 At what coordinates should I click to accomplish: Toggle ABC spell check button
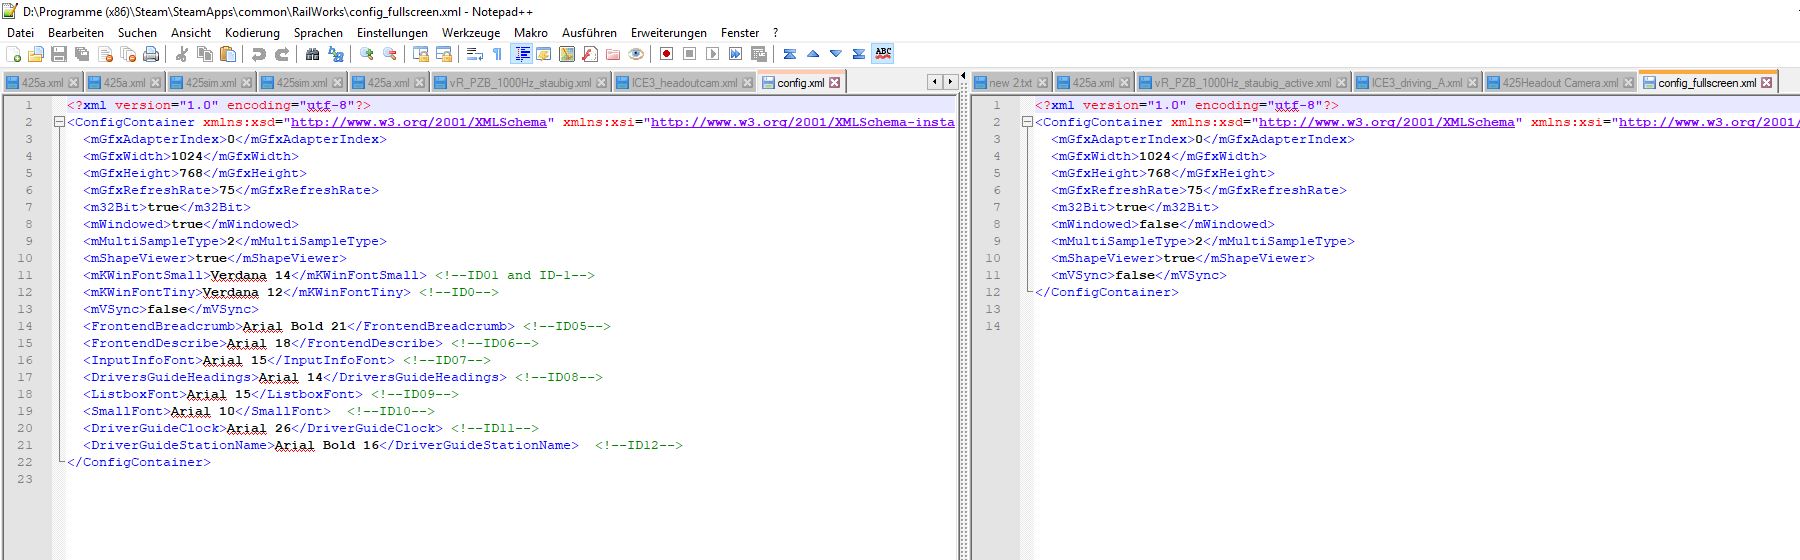882,54
